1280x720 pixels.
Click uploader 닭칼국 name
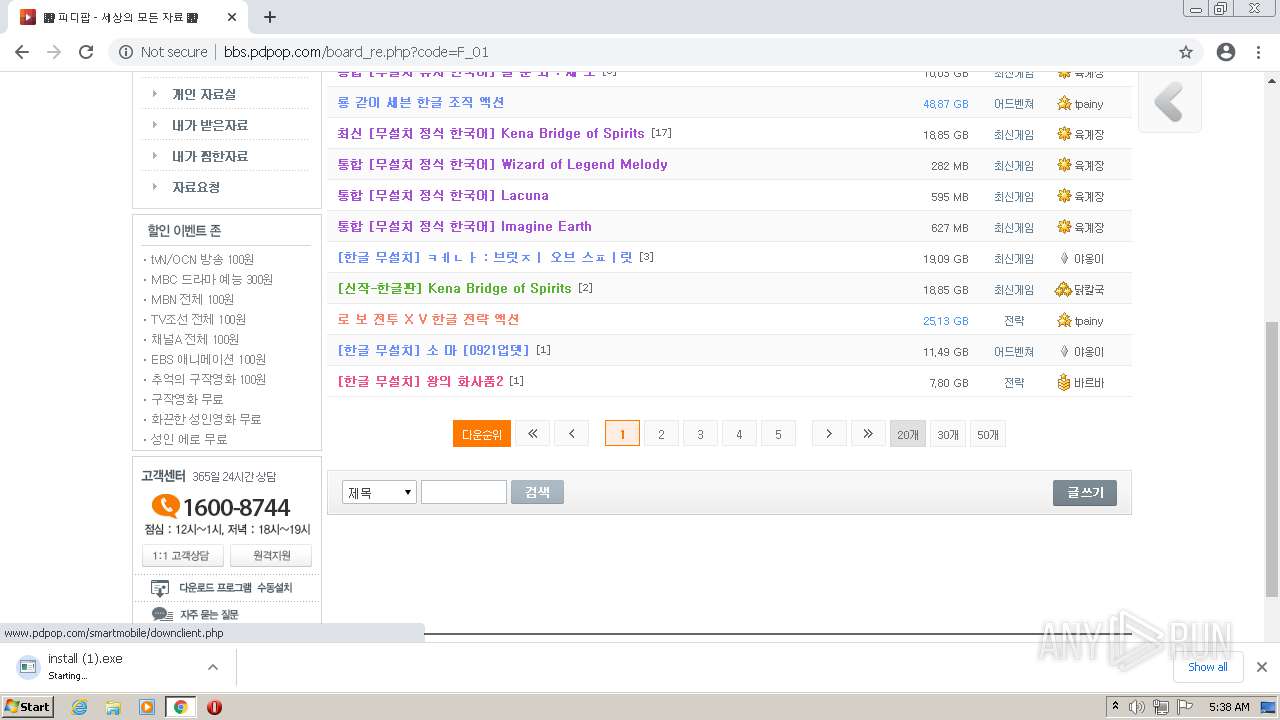click(1089, 290)
